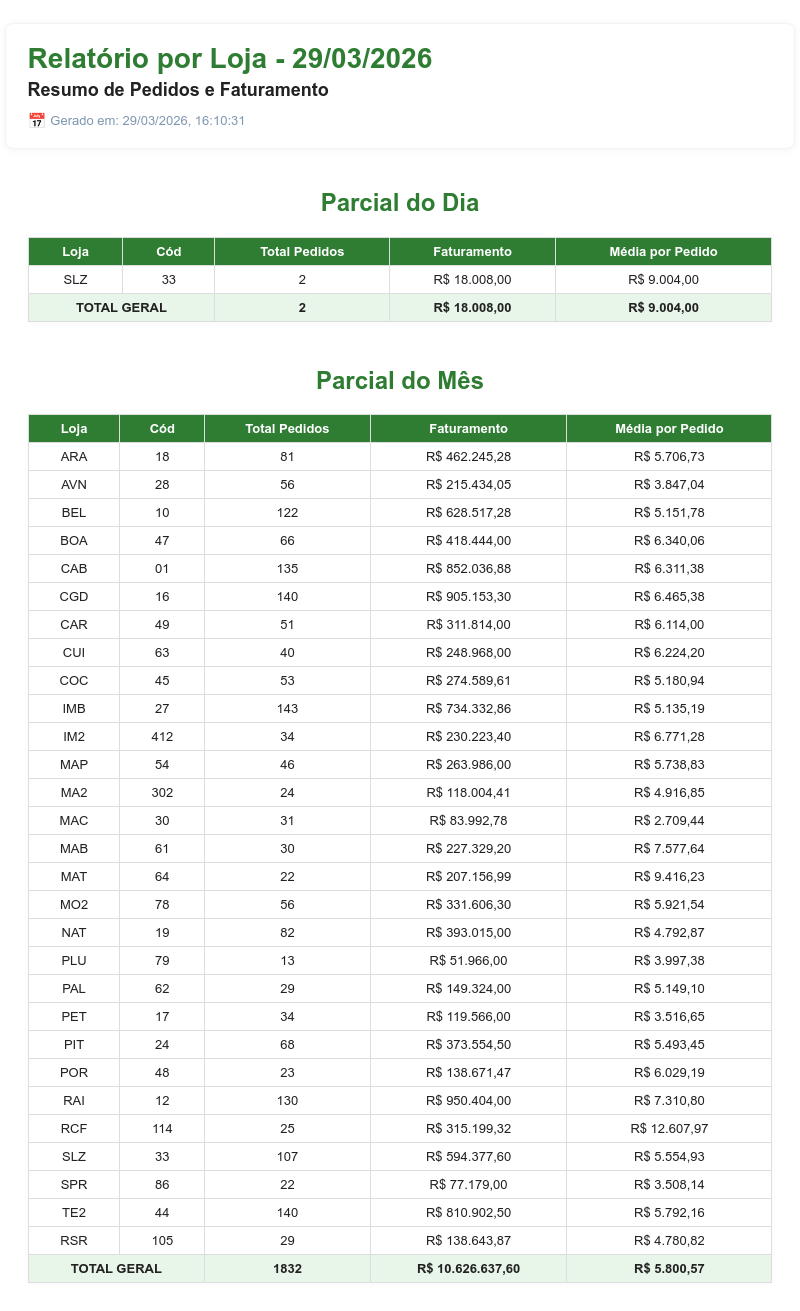Select the IMB total pedidos value 143
The image size is (800, 1311).
point(287,709)
